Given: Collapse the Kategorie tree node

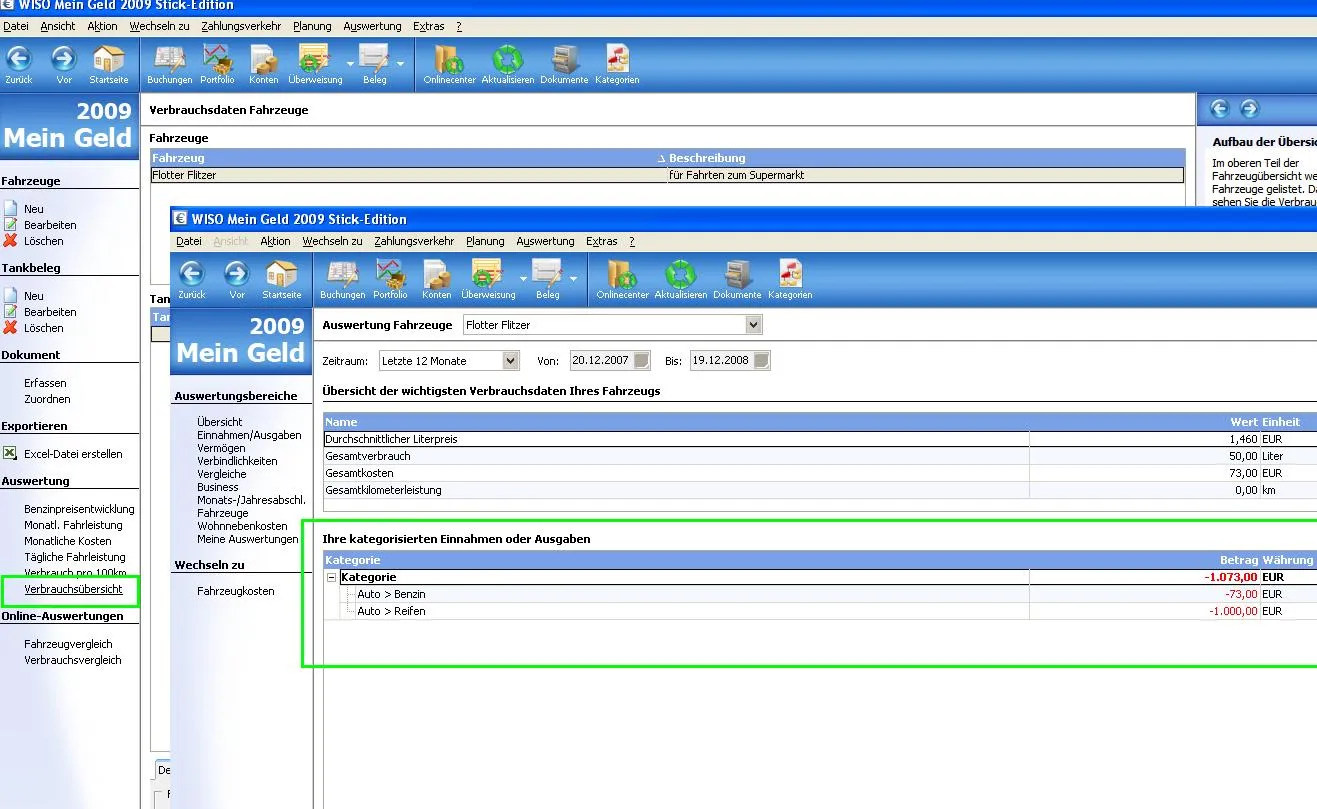Looking at the screenshot, I should point(332,578).
